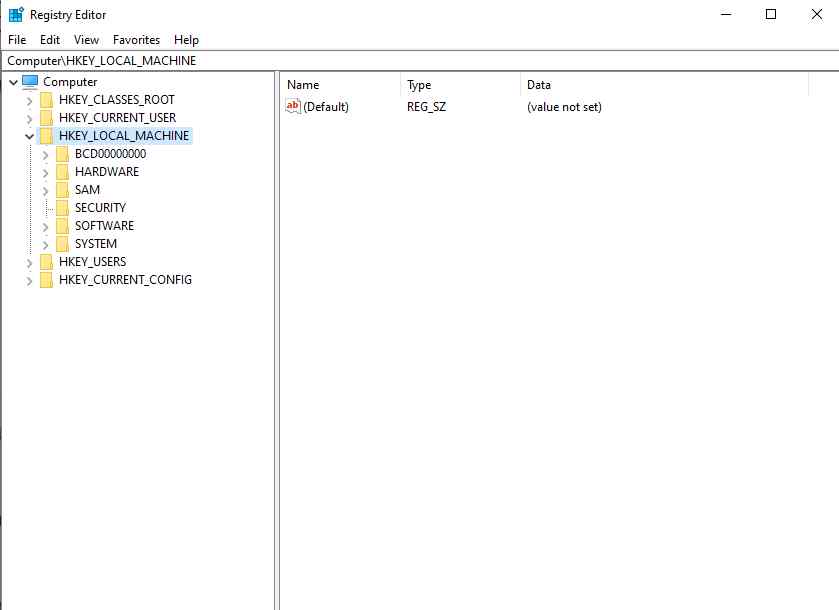Click the SOFTWARE folder icon
Image resolution: width=839 pixels, height=610 pixels.
[x=63, y=226]
